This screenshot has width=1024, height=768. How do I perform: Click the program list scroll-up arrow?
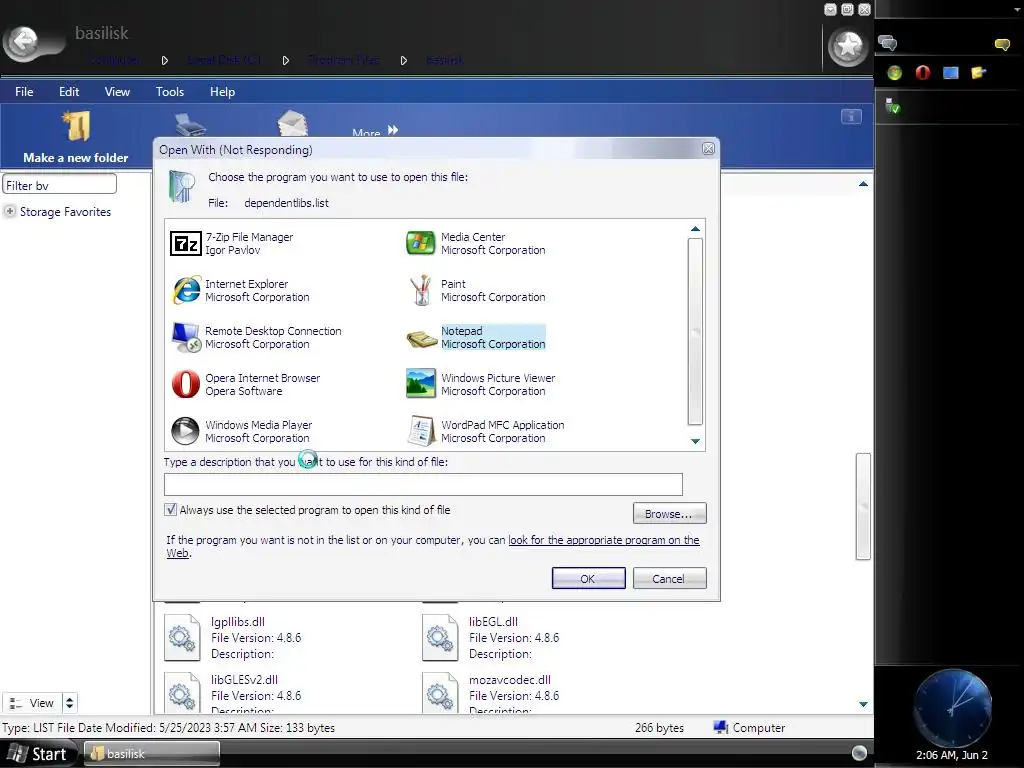(696, 229)
